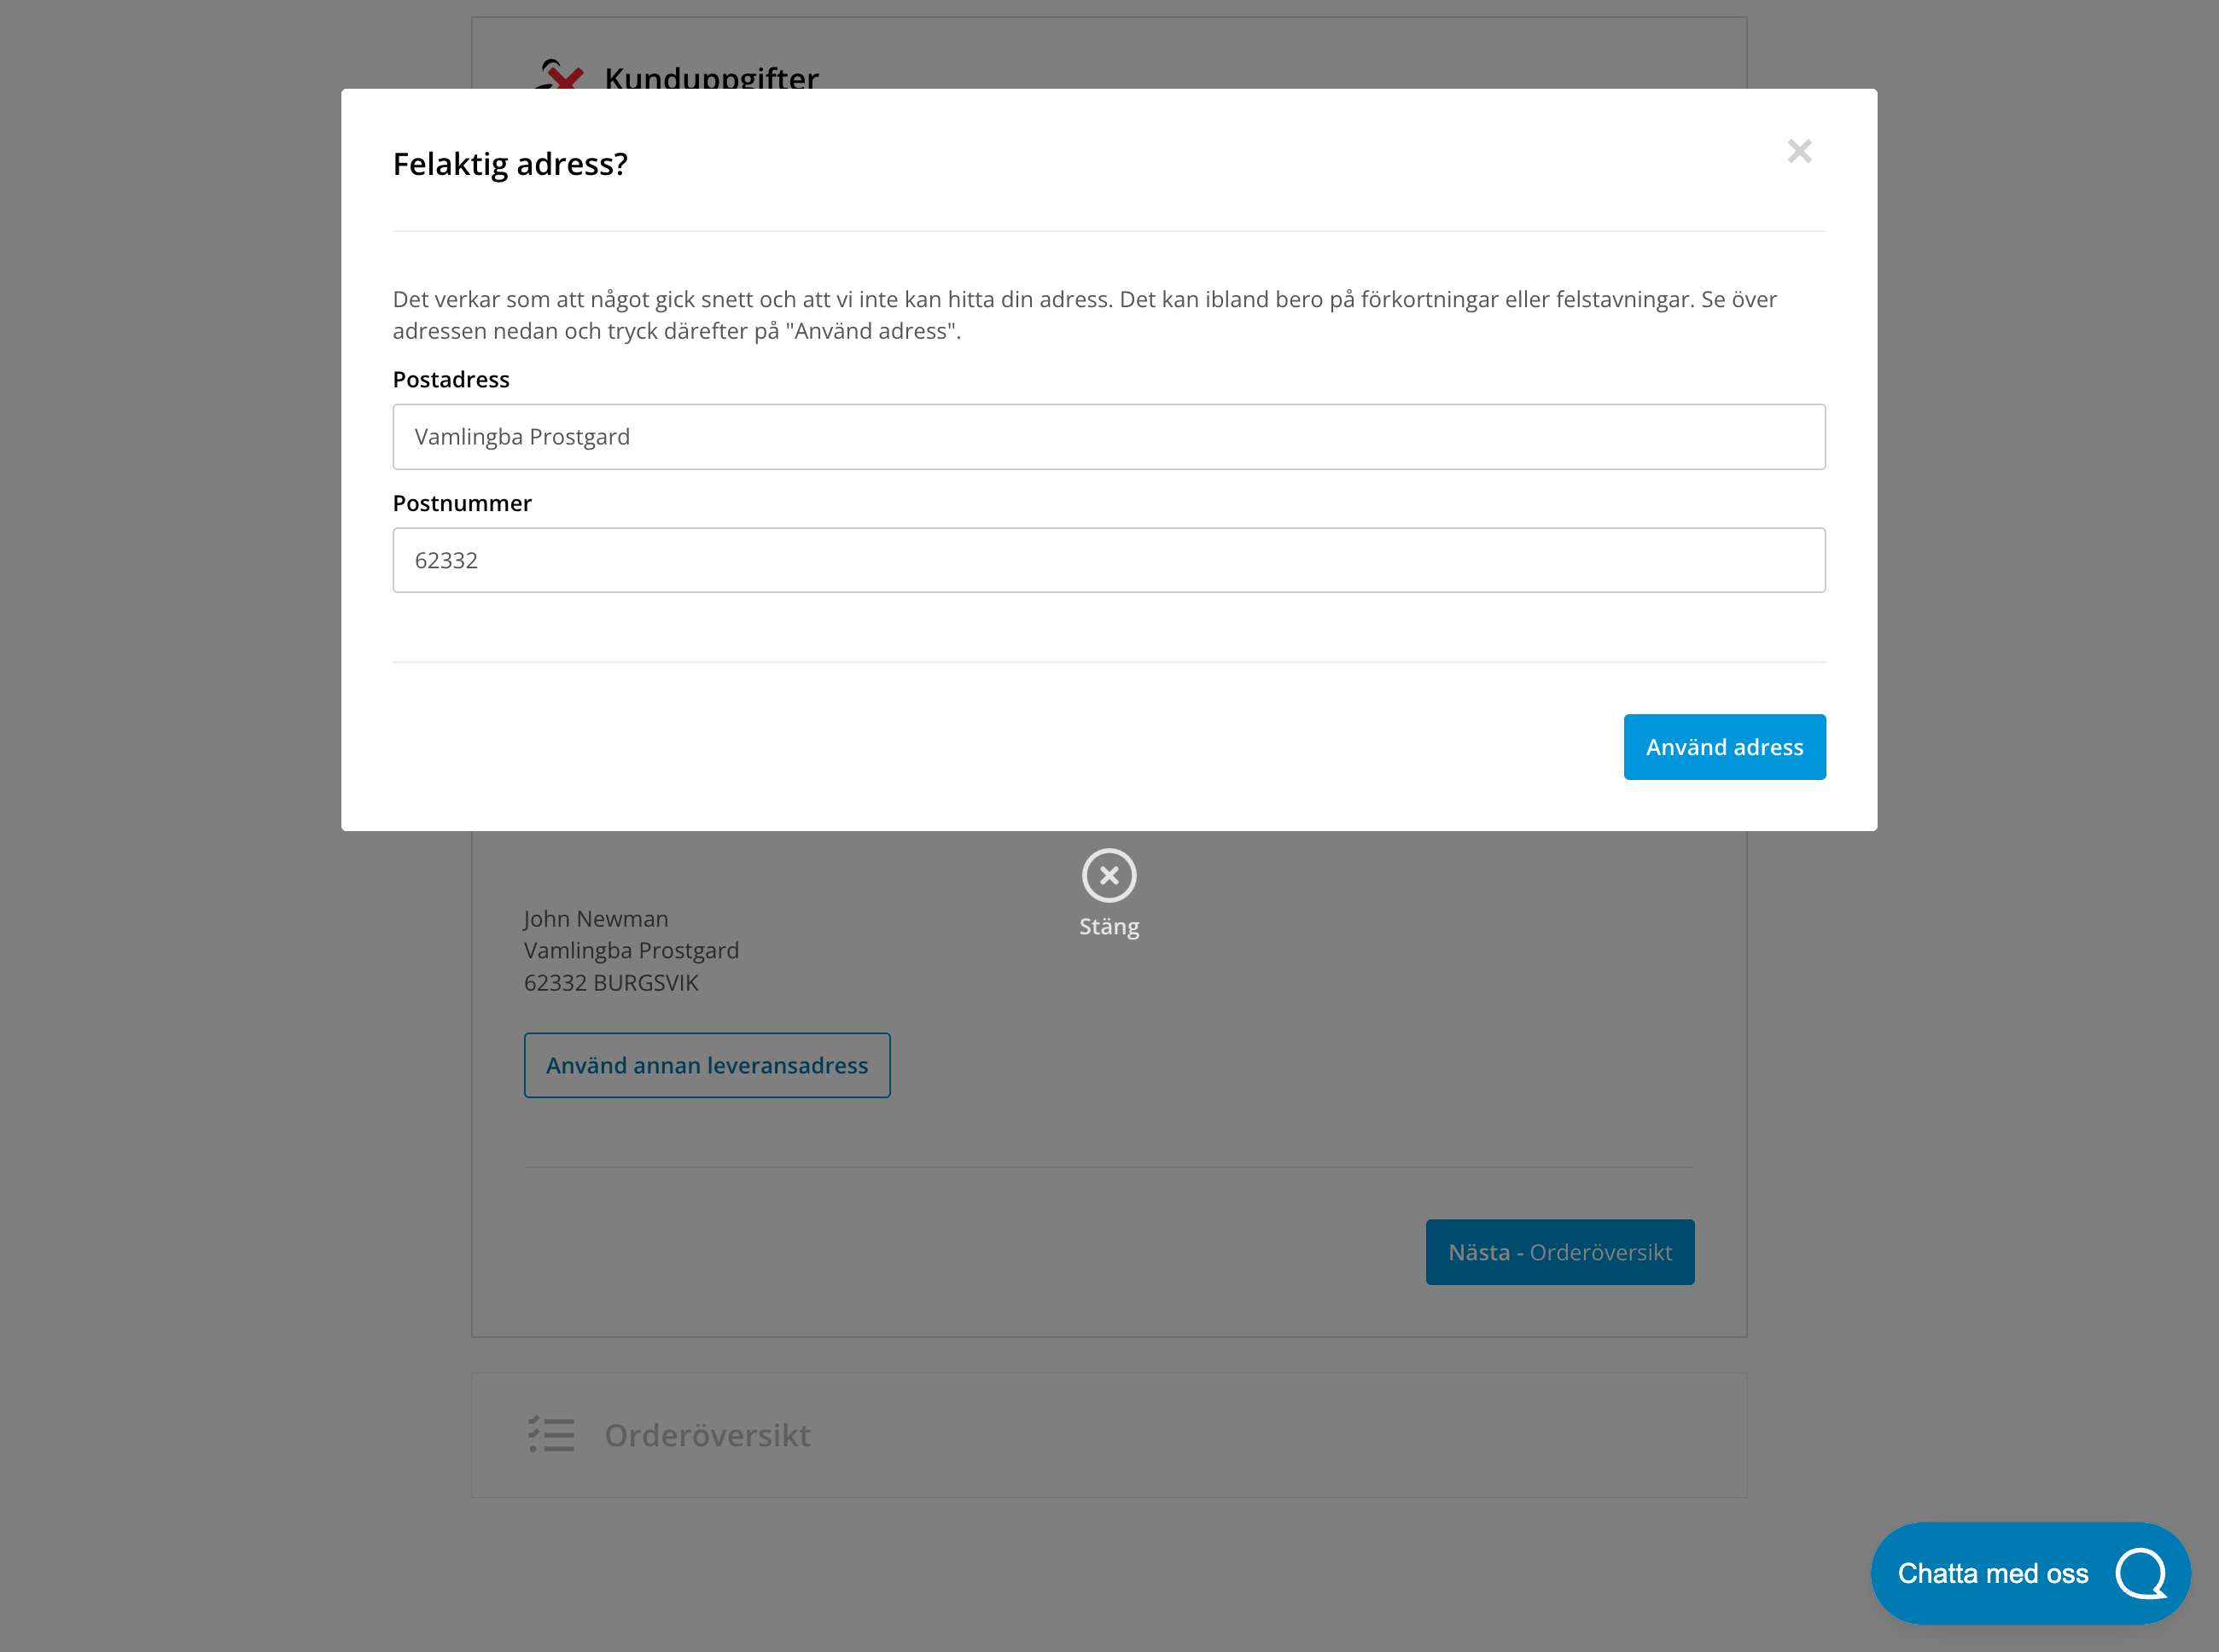Click the dialog's address explanation paragraph

point(1084,315)
